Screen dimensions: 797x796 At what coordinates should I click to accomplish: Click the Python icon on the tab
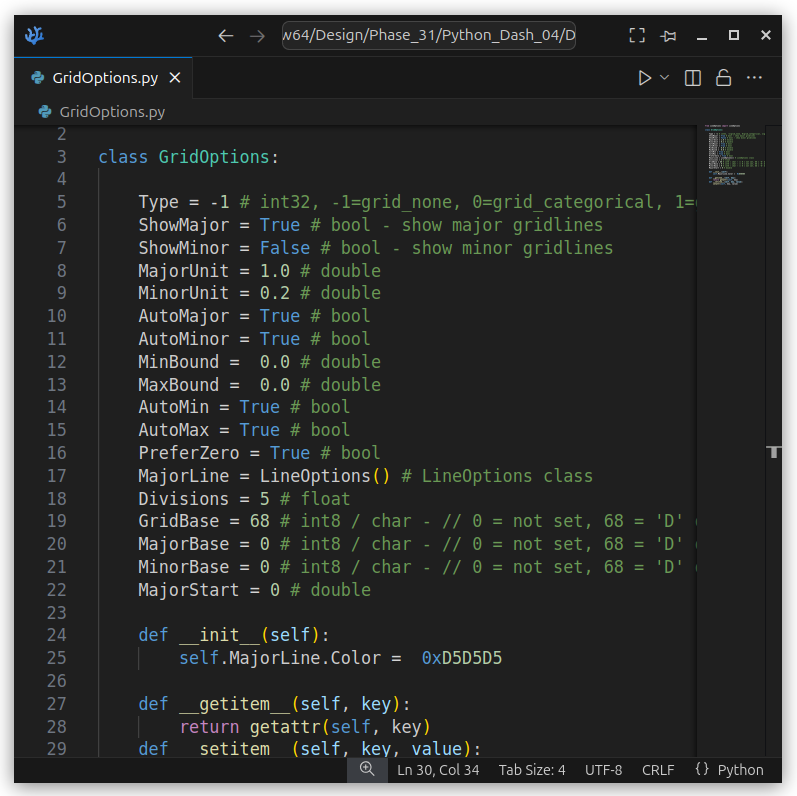coord(38,78)
